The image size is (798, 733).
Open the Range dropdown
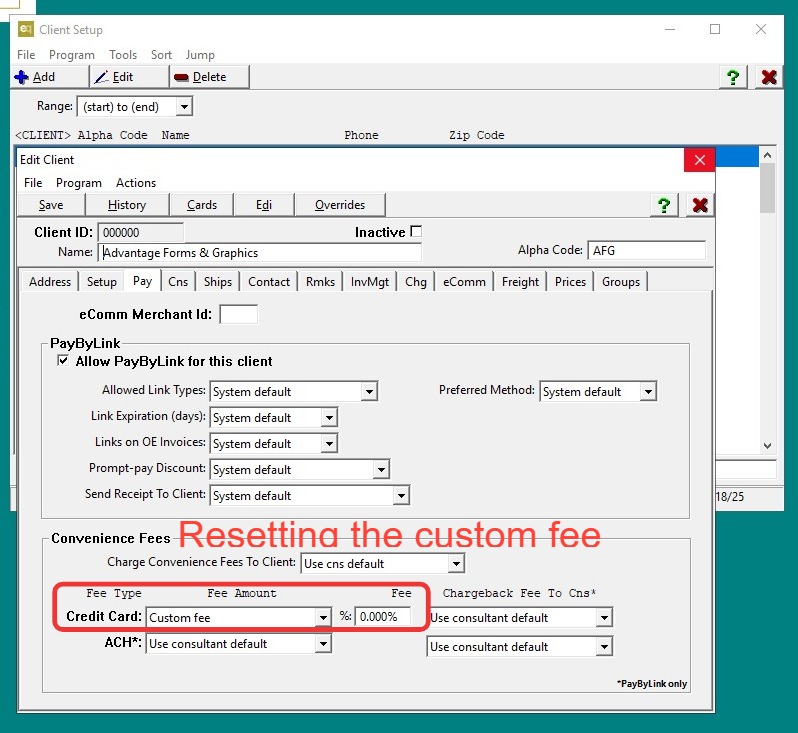pos(184,106)
